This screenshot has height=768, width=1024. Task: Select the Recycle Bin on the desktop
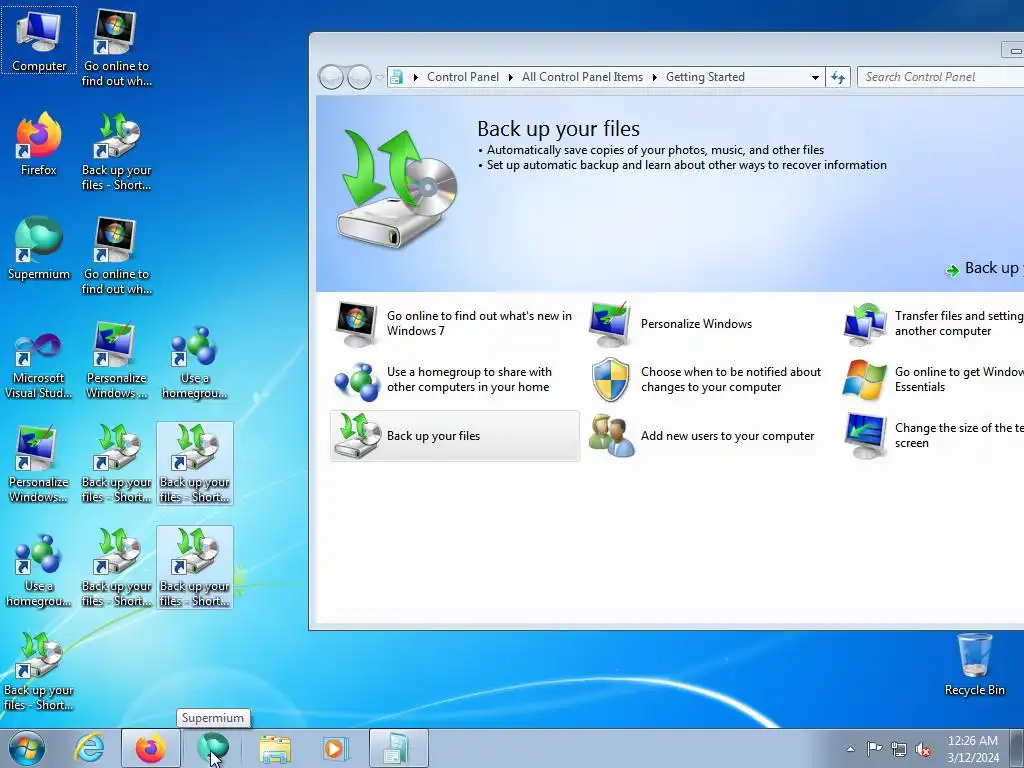(974, 665)
